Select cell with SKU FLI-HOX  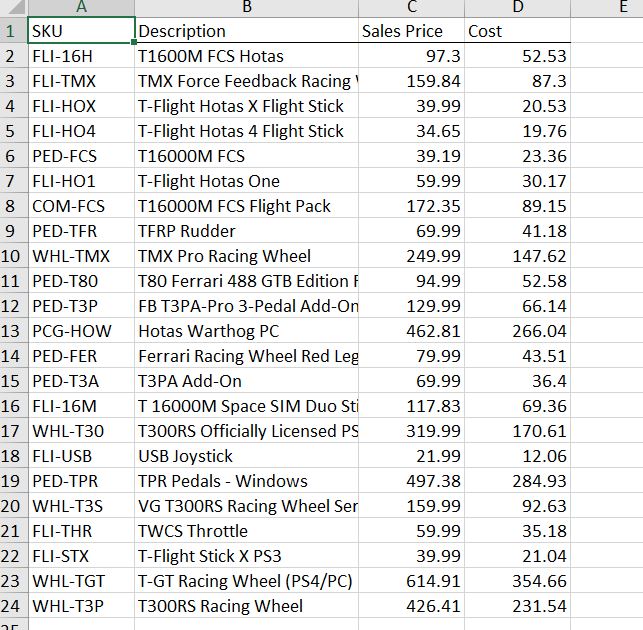pos(81,106)
